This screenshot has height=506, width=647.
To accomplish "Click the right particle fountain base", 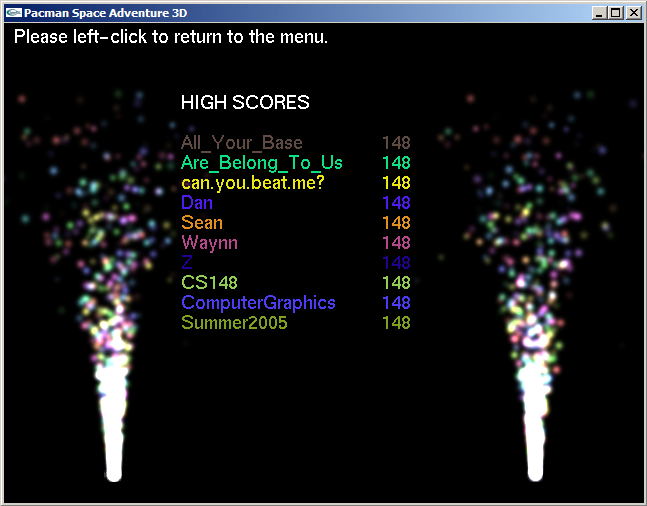I will tap(537, 440).
